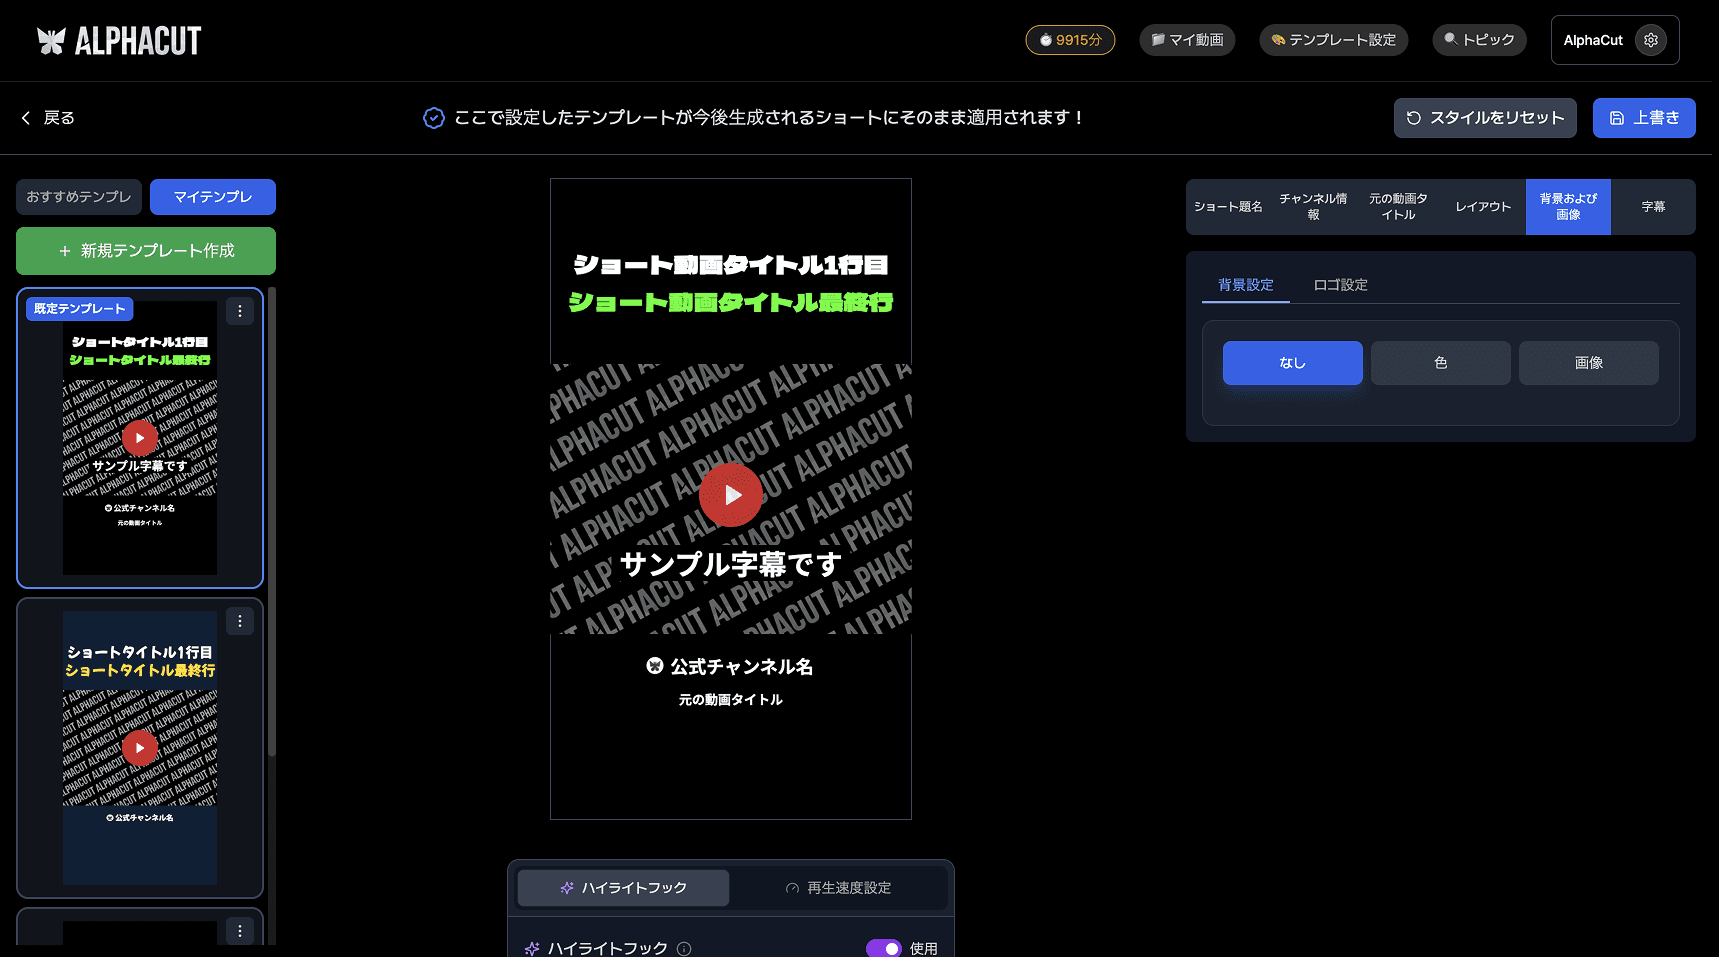Select the 既定テンプレート thumbnail
1719x957 pixels.
coord(139,438)
